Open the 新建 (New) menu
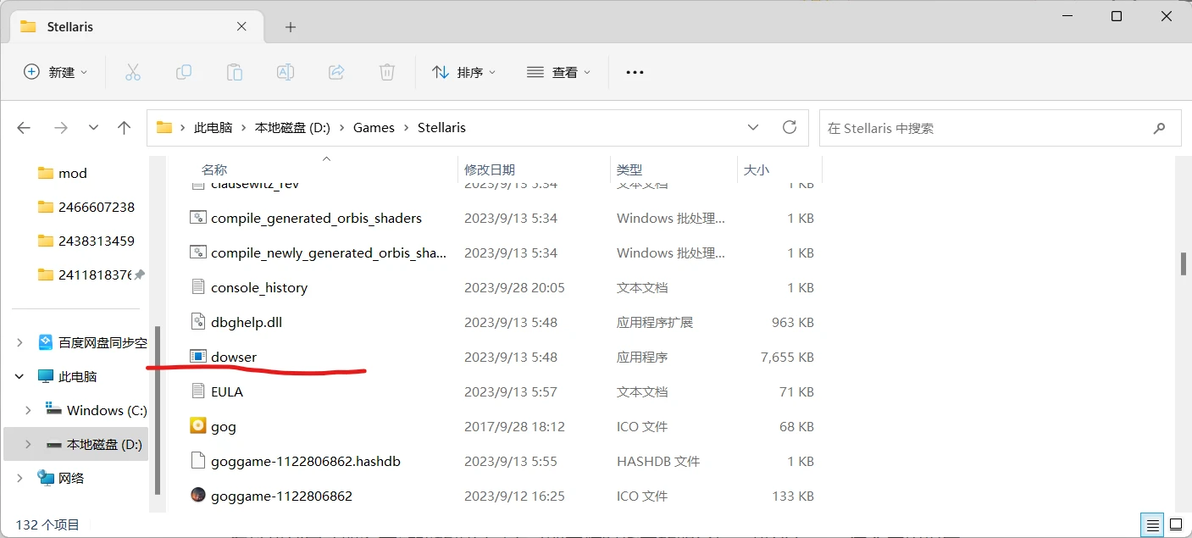The height and width of the screenshot is (538, 1192). [x=55, y=72]
